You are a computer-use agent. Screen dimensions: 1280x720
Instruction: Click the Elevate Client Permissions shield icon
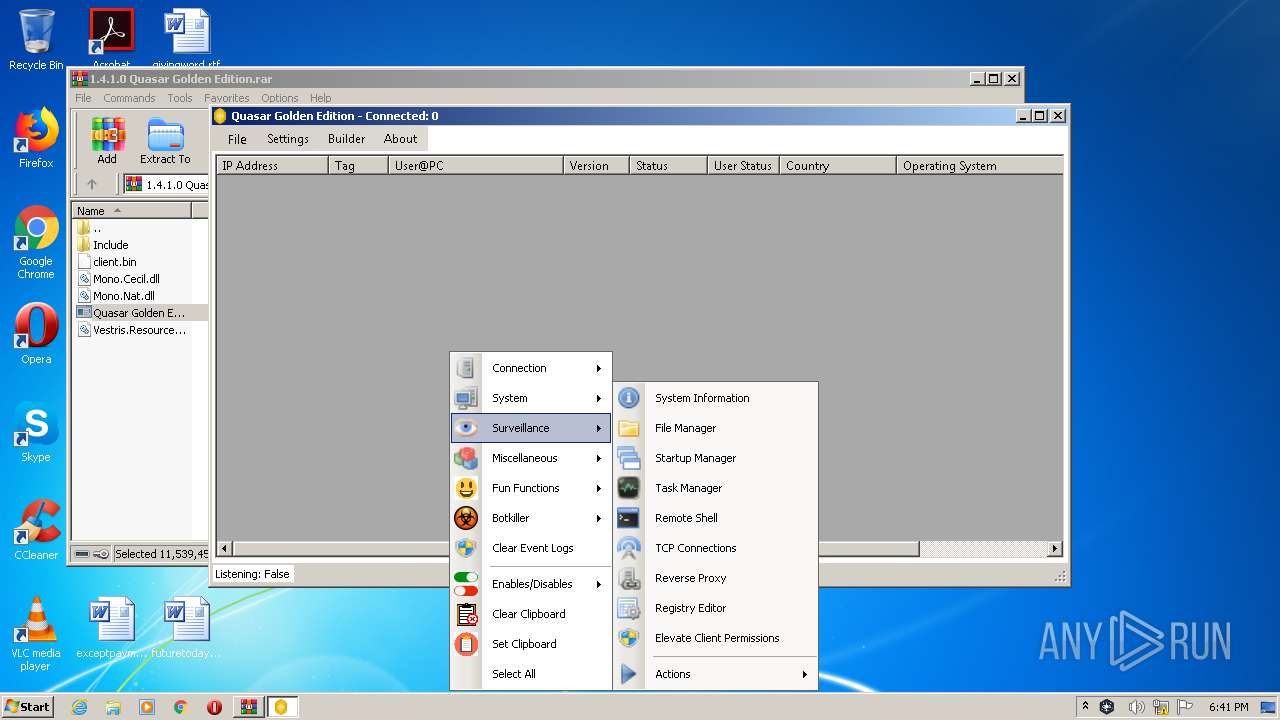(629, 638)
